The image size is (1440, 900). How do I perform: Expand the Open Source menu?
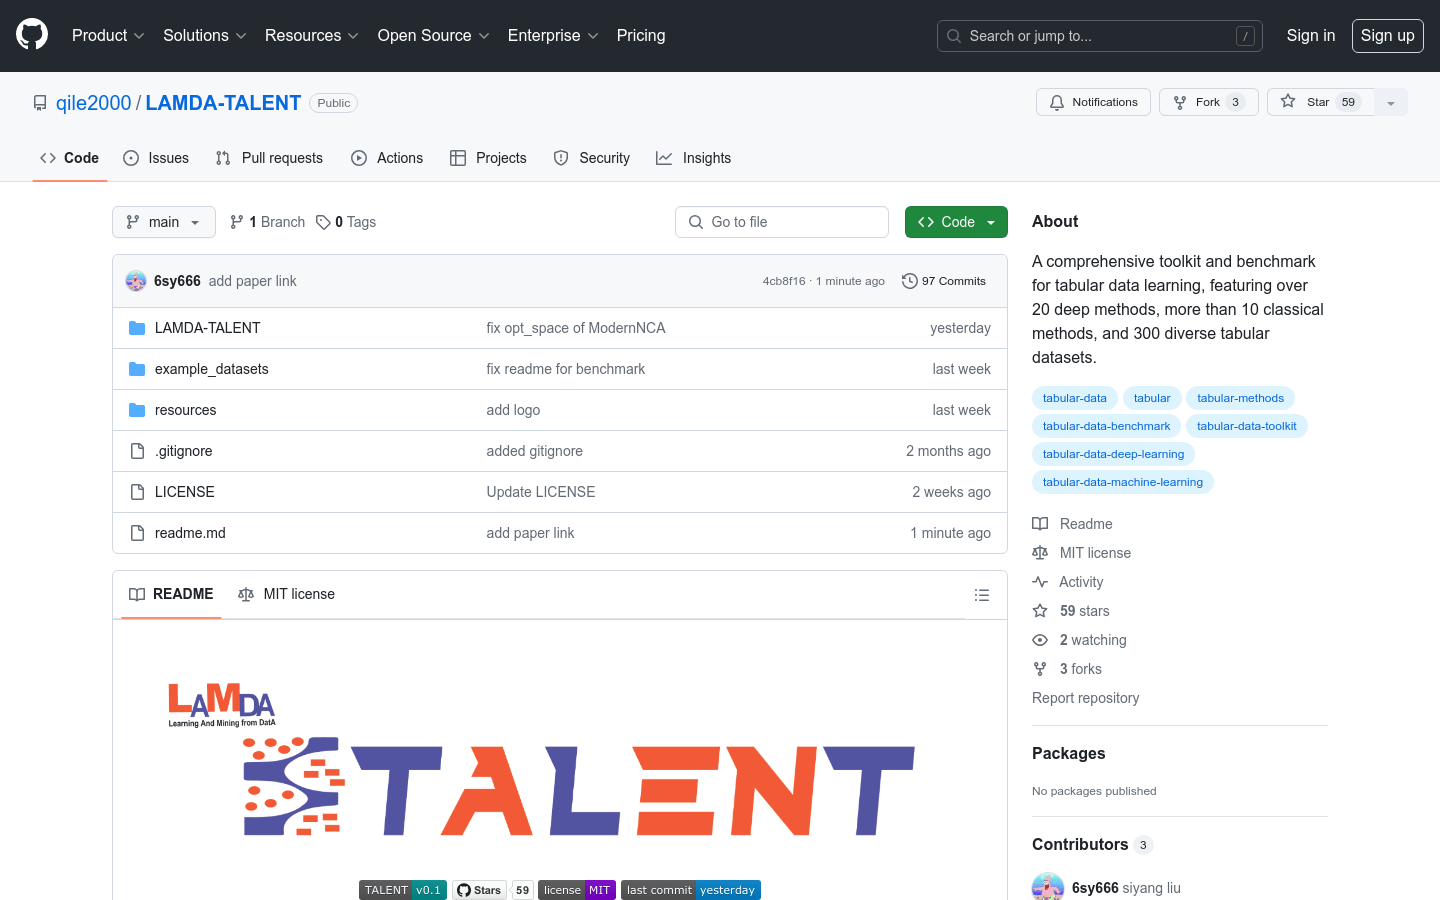[433, 35]
